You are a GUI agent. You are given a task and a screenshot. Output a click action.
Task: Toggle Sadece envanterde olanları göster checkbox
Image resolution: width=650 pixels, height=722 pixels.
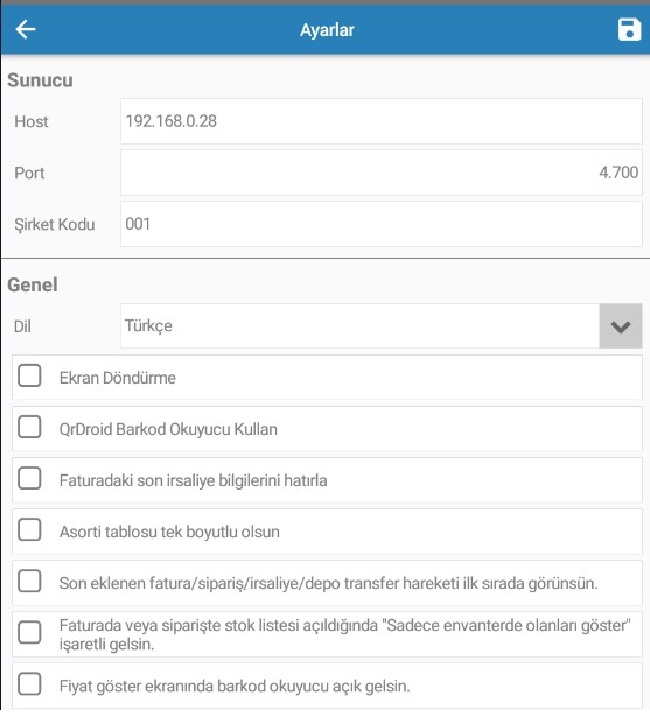tap(30, 632)
